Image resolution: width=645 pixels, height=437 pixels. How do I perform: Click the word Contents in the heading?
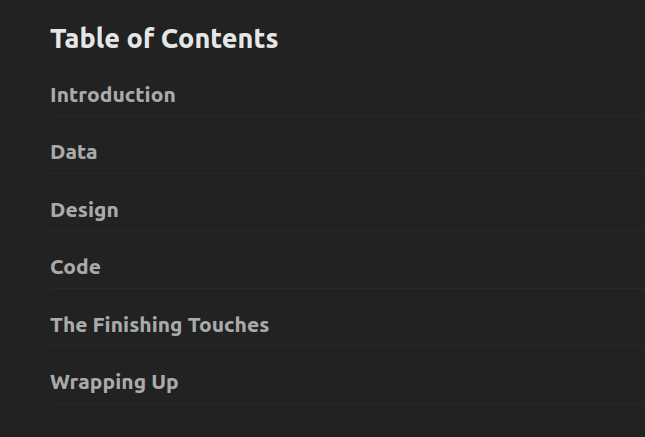[220, 39]
